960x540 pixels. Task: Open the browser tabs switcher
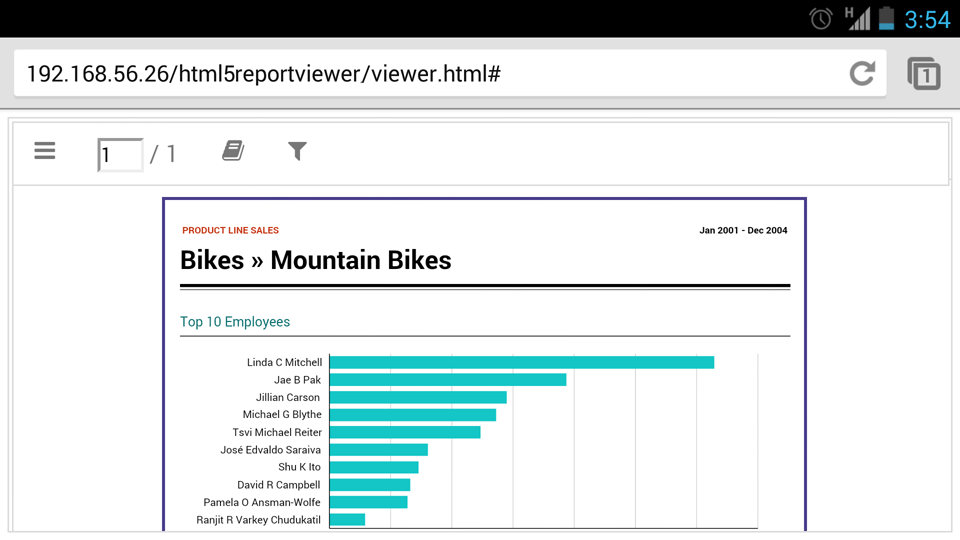click(923, 73)
